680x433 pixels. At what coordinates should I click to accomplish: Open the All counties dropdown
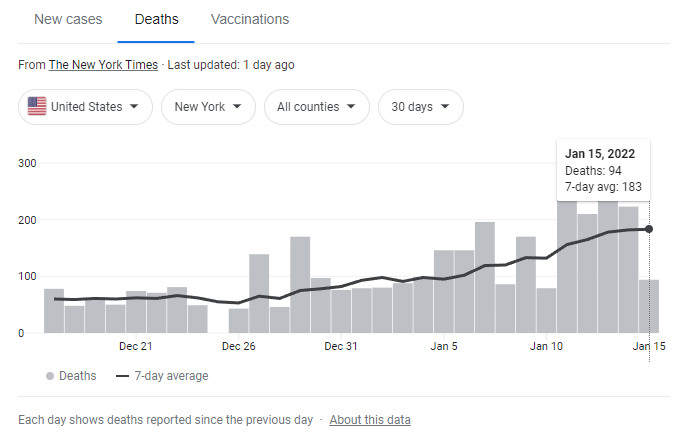[316, 107]
